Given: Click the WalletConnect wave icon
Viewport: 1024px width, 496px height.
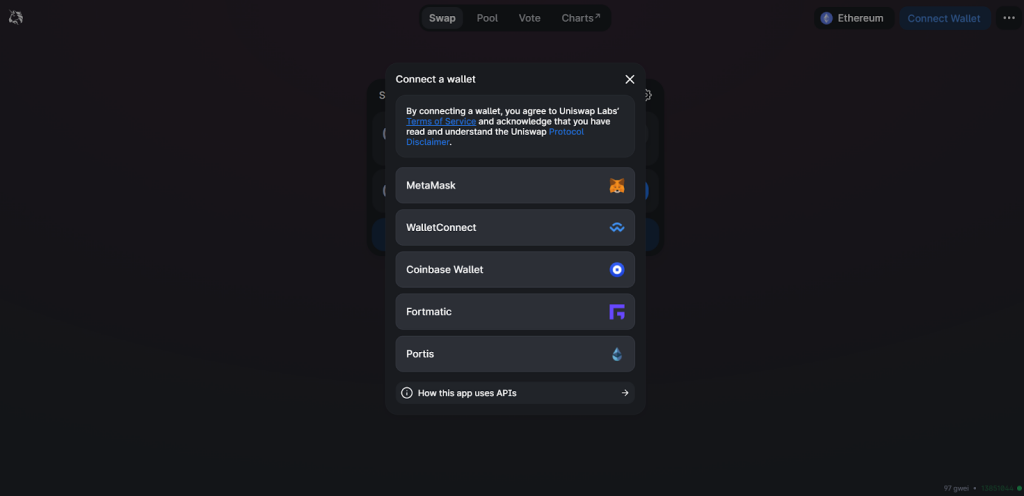Looking at the screenshot, I should point(617,228).
